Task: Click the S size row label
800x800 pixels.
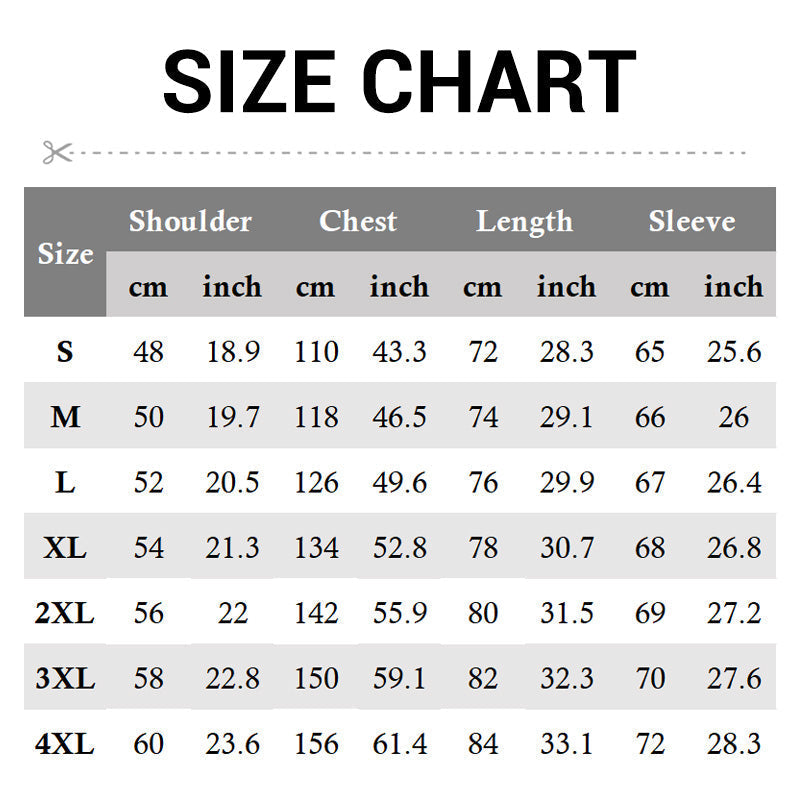Action: pyautogui.click(x=65, y=352)
